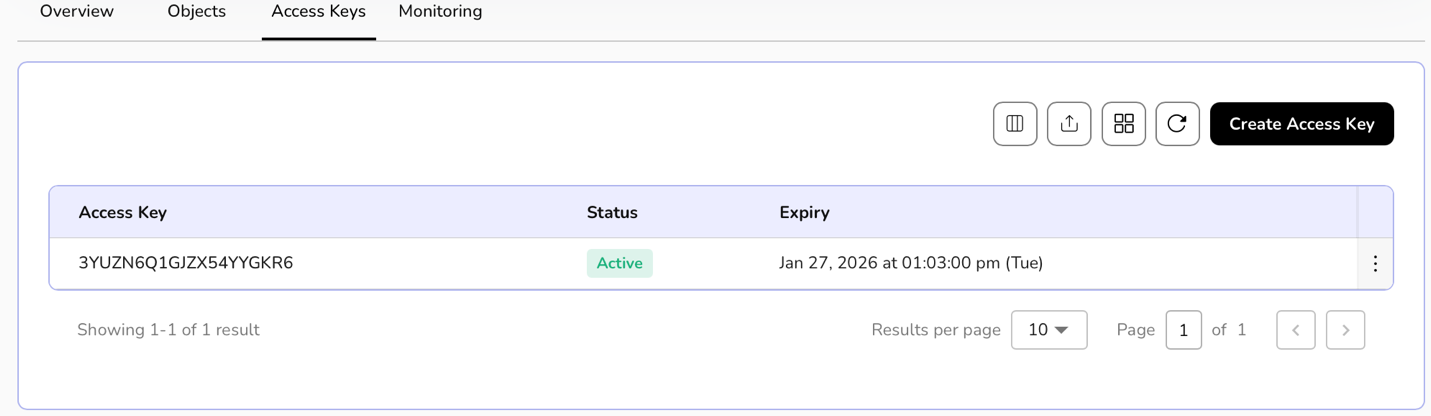Click the export upload icon
Image resolution: width=1431 pixels, height=416 pixels.
[x=1069, y=124]
